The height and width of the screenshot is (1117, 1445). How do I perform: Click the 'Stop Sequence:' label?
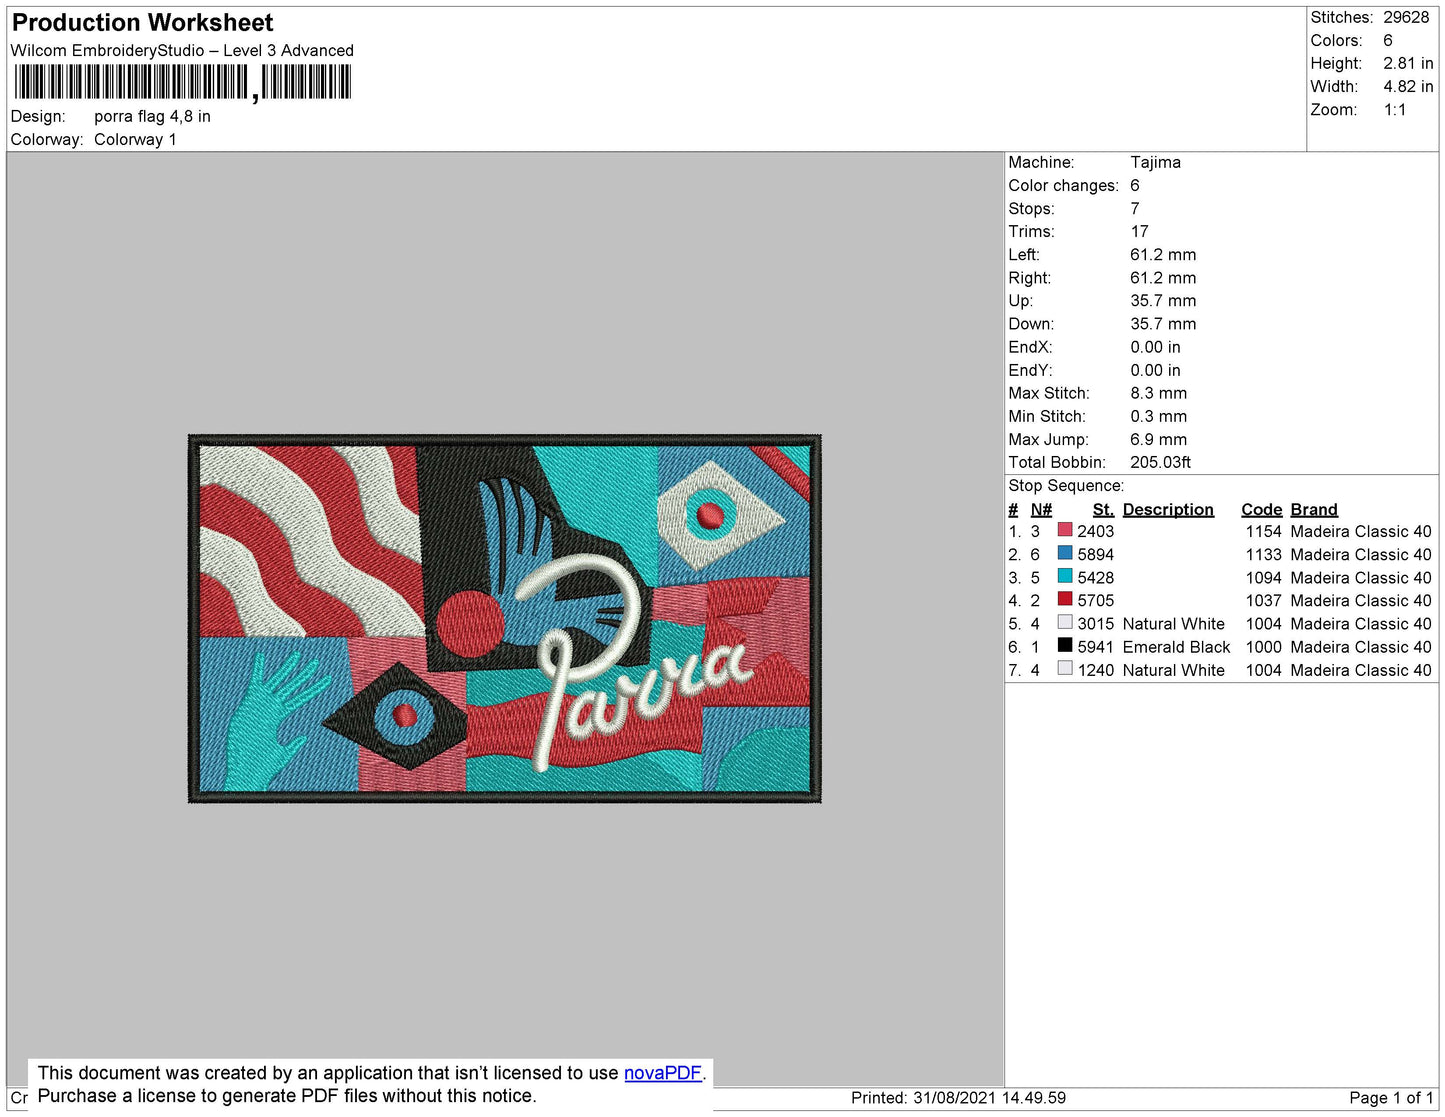pyautogui.click(x=1066, y=485)
